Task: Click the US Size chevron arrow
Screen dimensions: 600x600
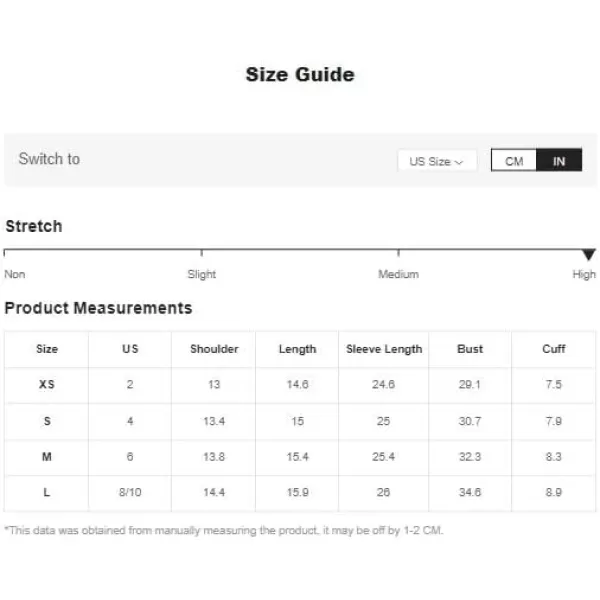Action: 459,162
